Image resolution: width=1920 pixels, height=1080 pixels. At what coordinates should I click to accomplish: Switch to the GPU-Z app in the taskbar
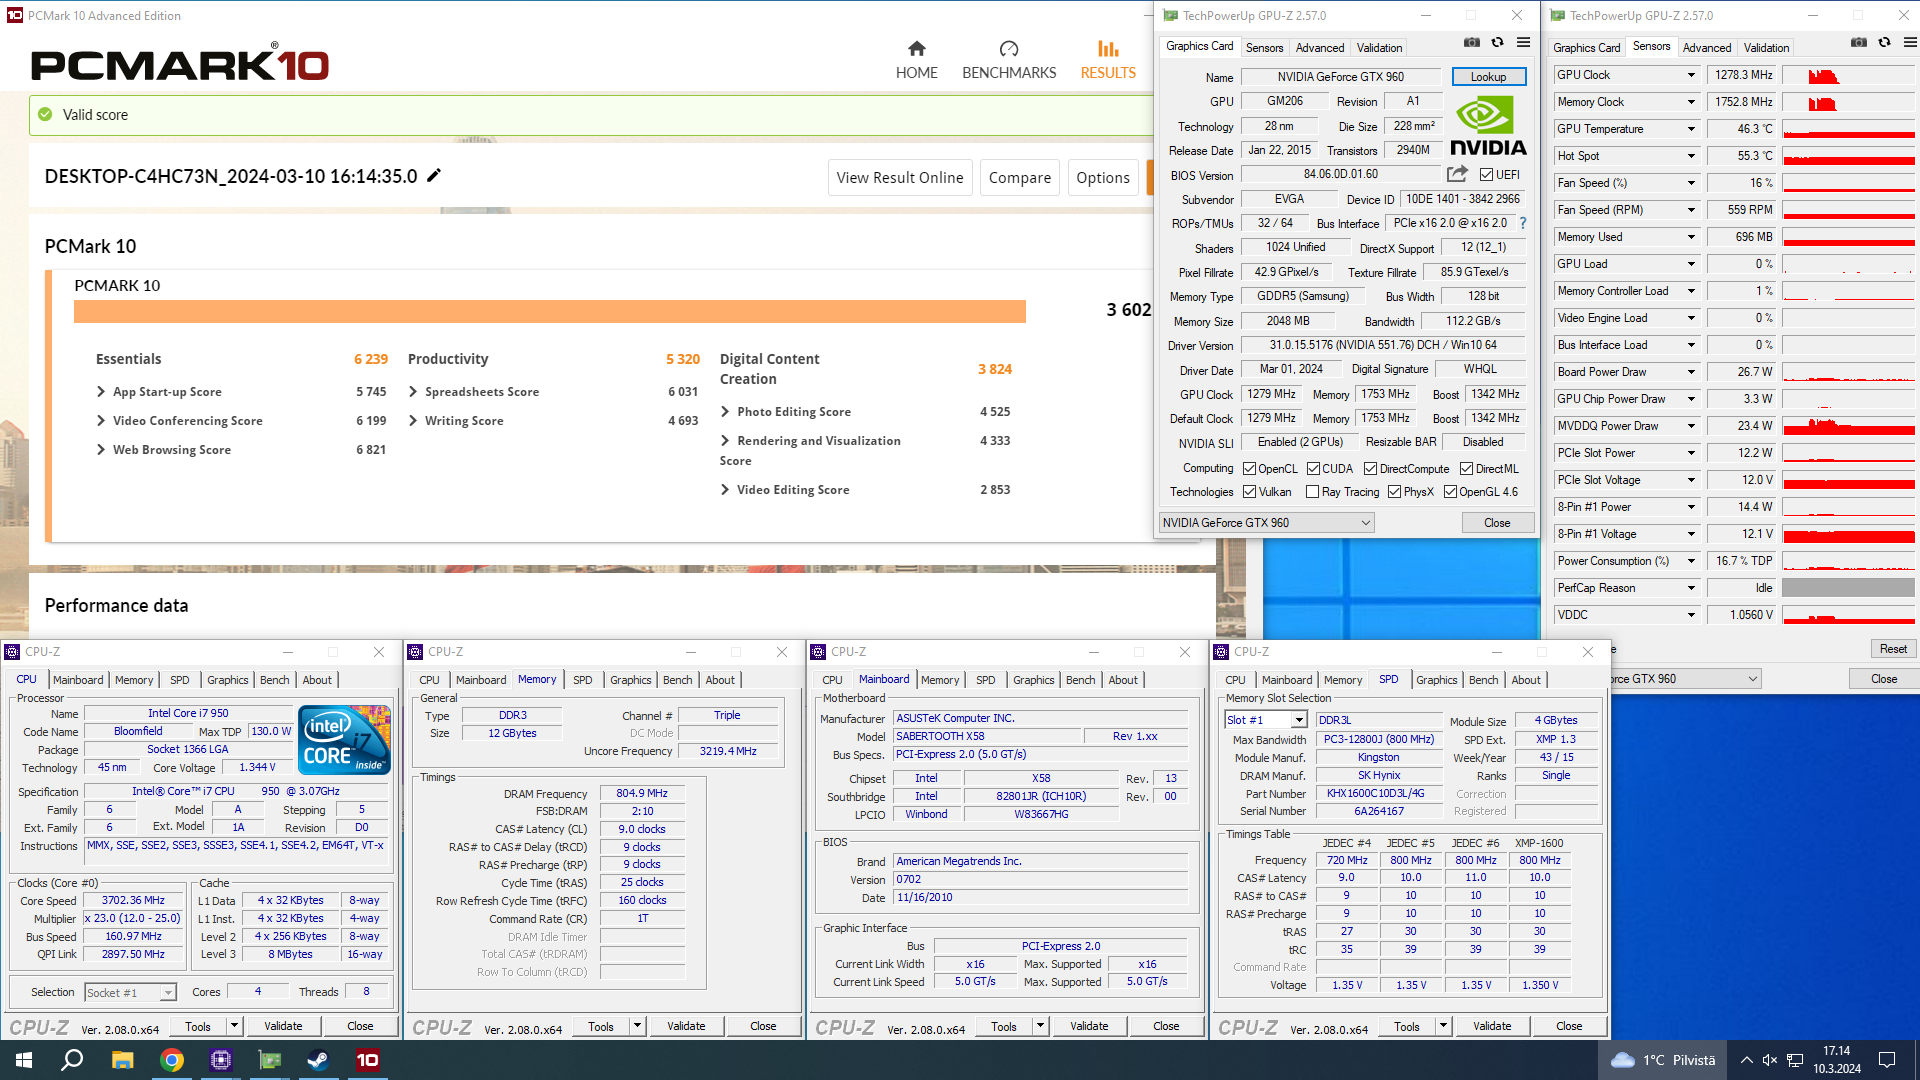(270, 1060)
